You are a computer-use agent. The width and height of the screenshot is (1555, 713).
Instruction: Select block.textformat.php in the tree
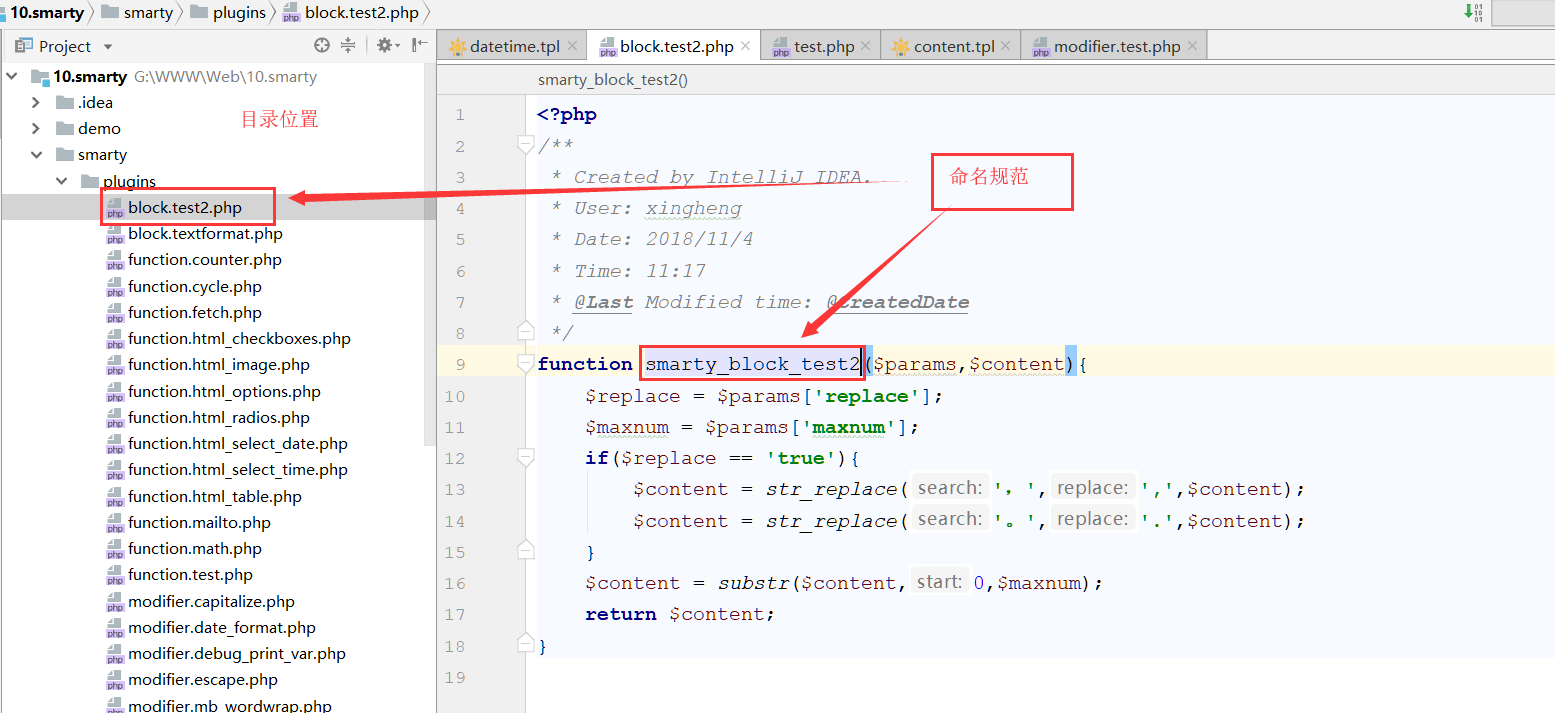point(205,234)
